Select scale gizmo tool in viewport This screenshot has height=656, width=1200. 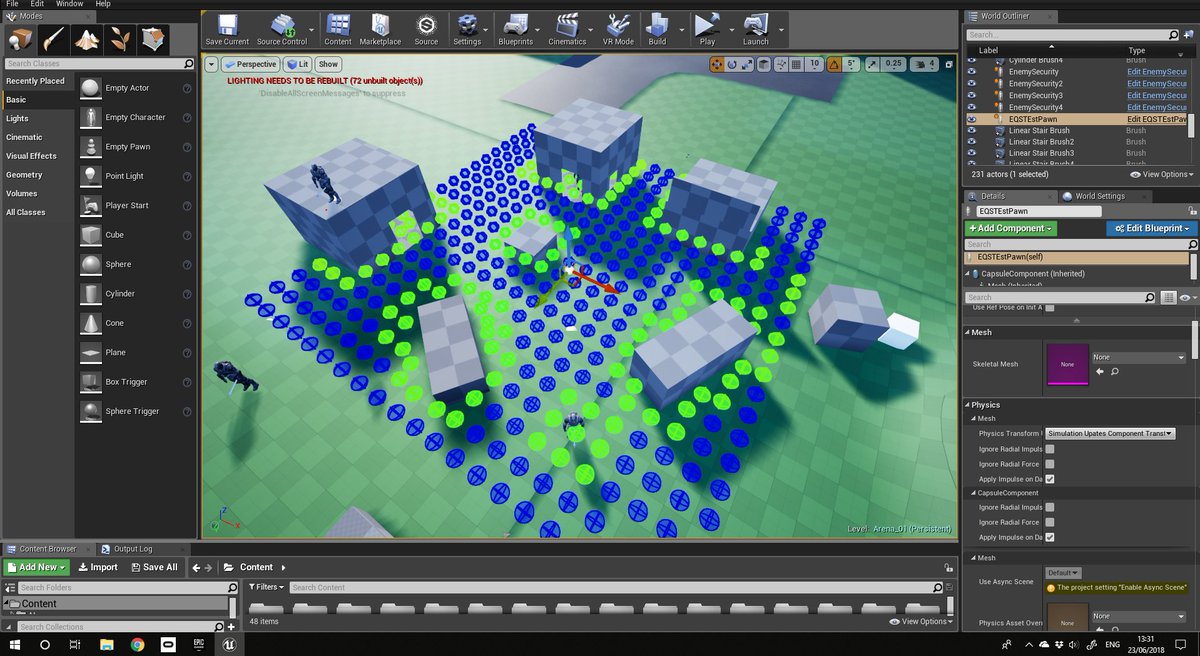[747, 64]
